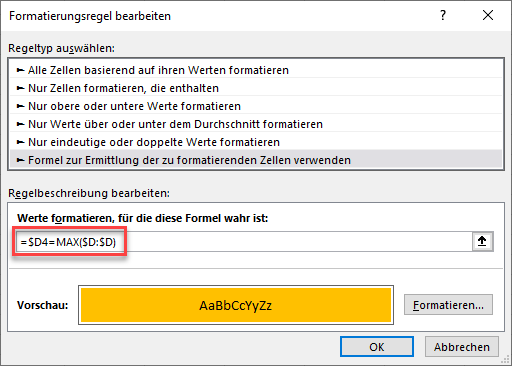
Task: Click the dialog resize grip corner
Action: (505, 359)
